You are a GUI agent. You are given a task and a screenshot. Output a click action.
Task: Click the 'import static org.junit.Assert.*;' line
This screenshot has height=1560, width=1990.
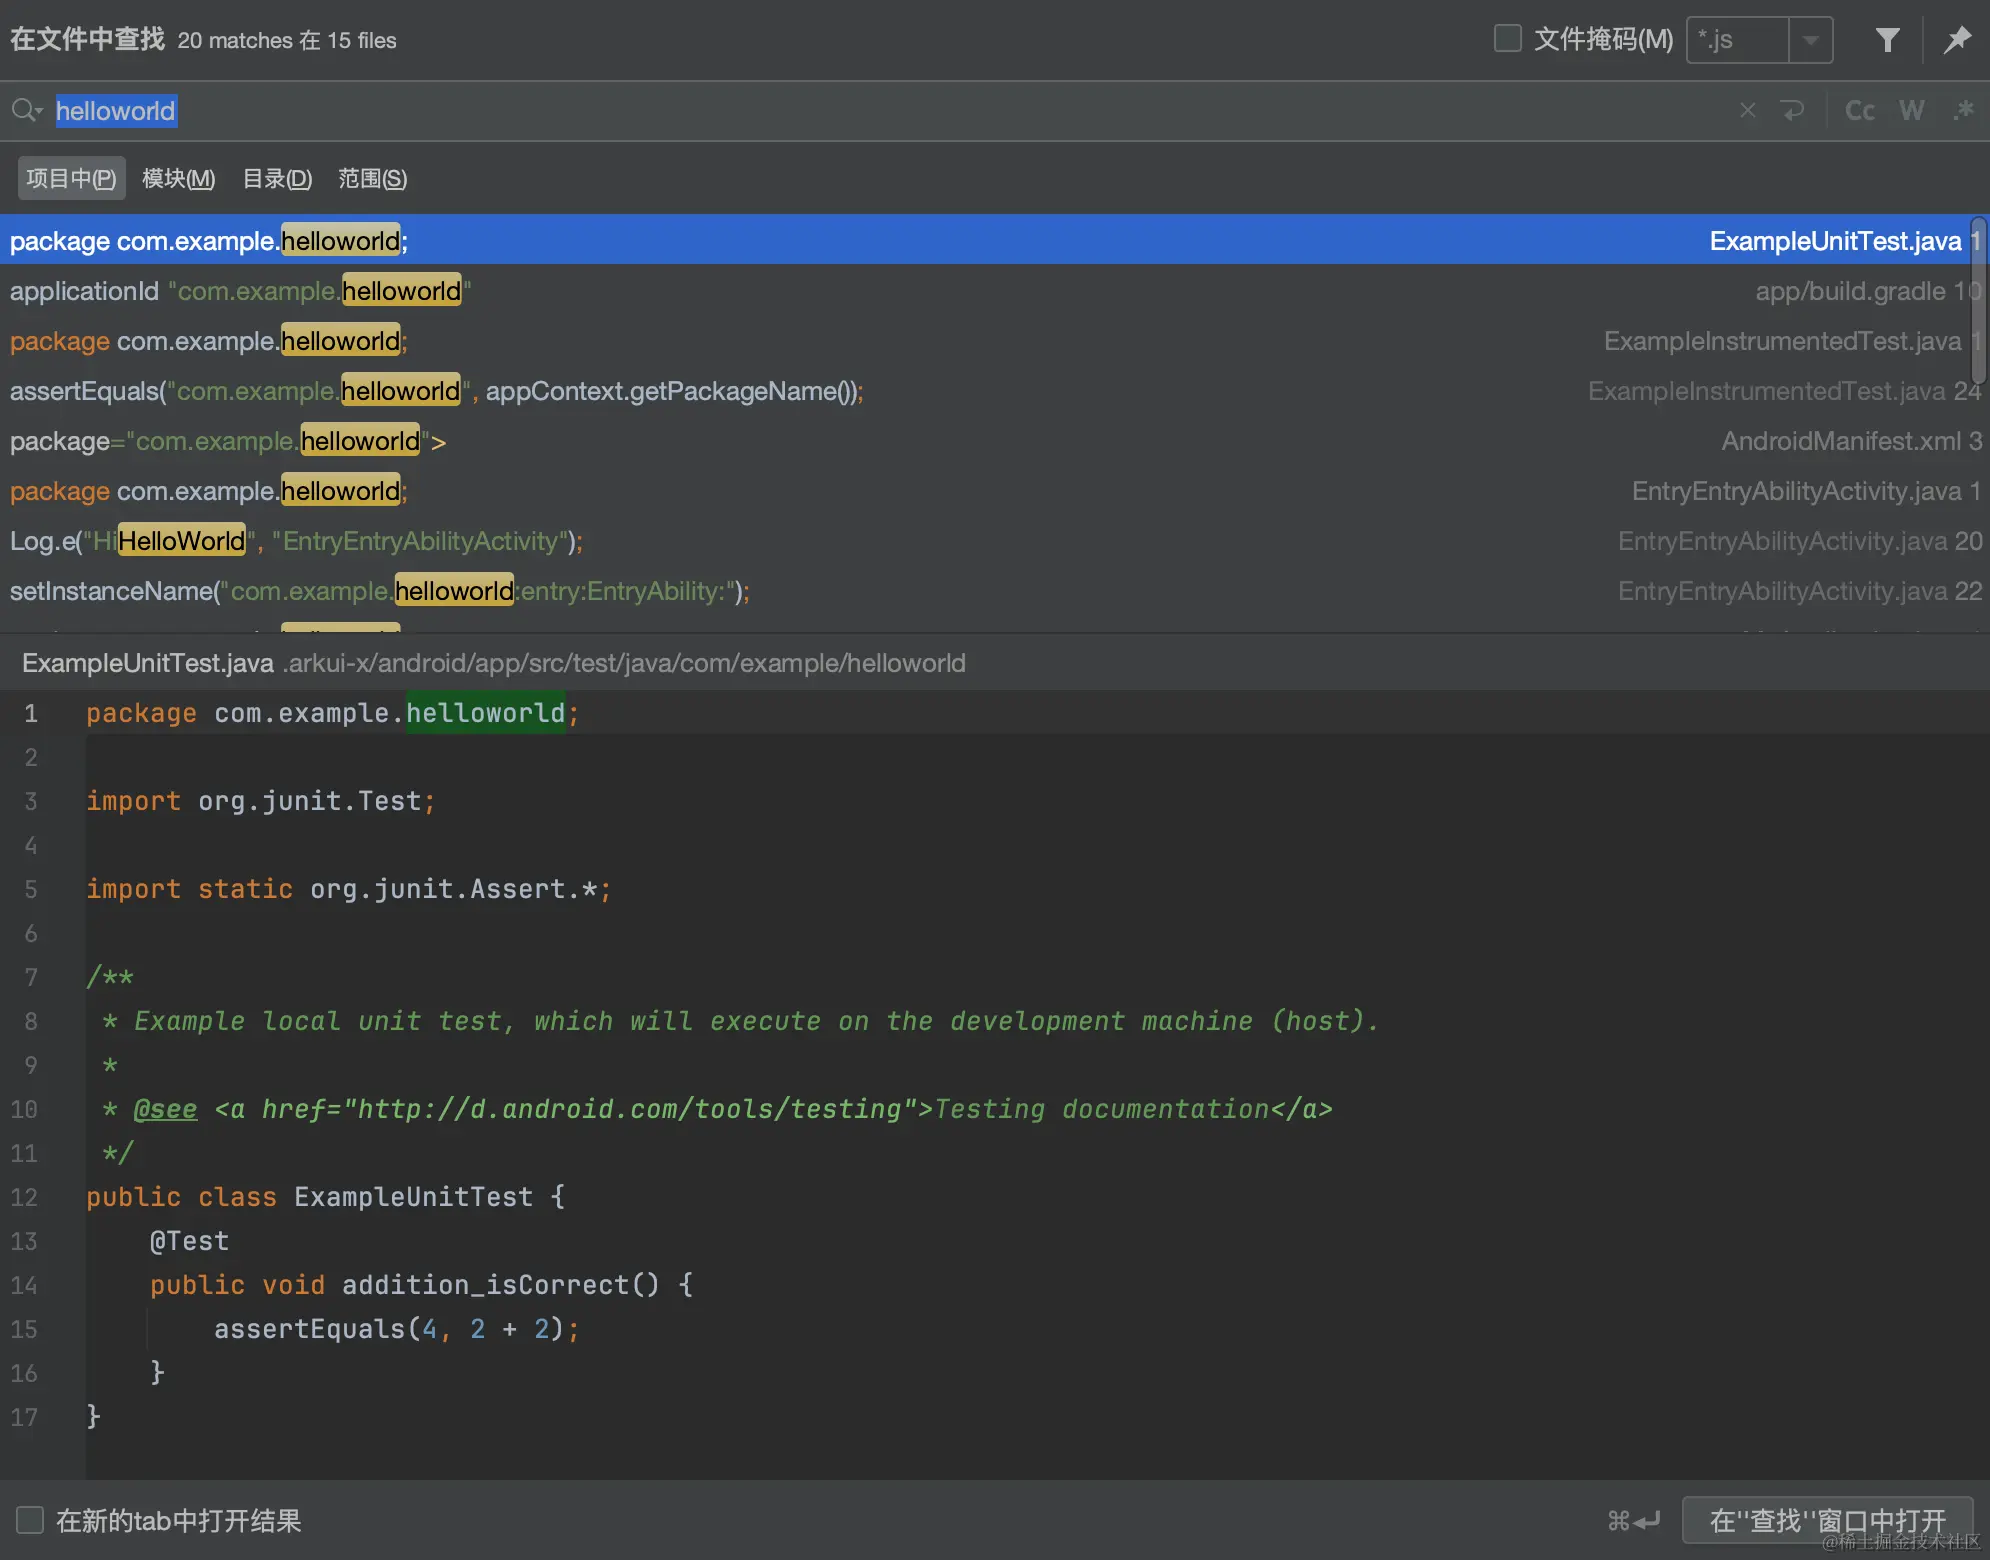click(348, 888)
